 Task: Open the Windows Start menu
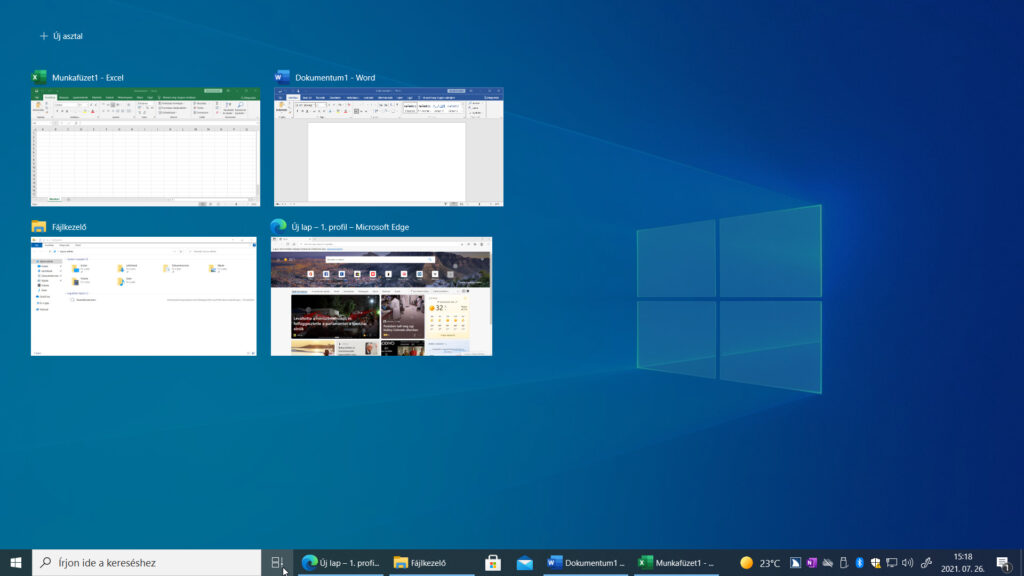tap(16, 562)
